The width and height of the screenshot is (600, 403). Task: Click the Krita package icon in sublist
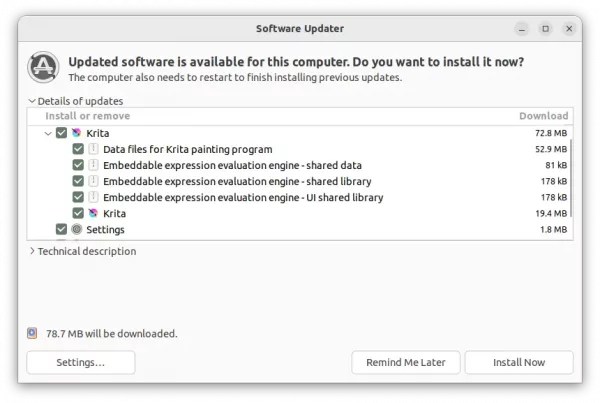pos(93,213)
